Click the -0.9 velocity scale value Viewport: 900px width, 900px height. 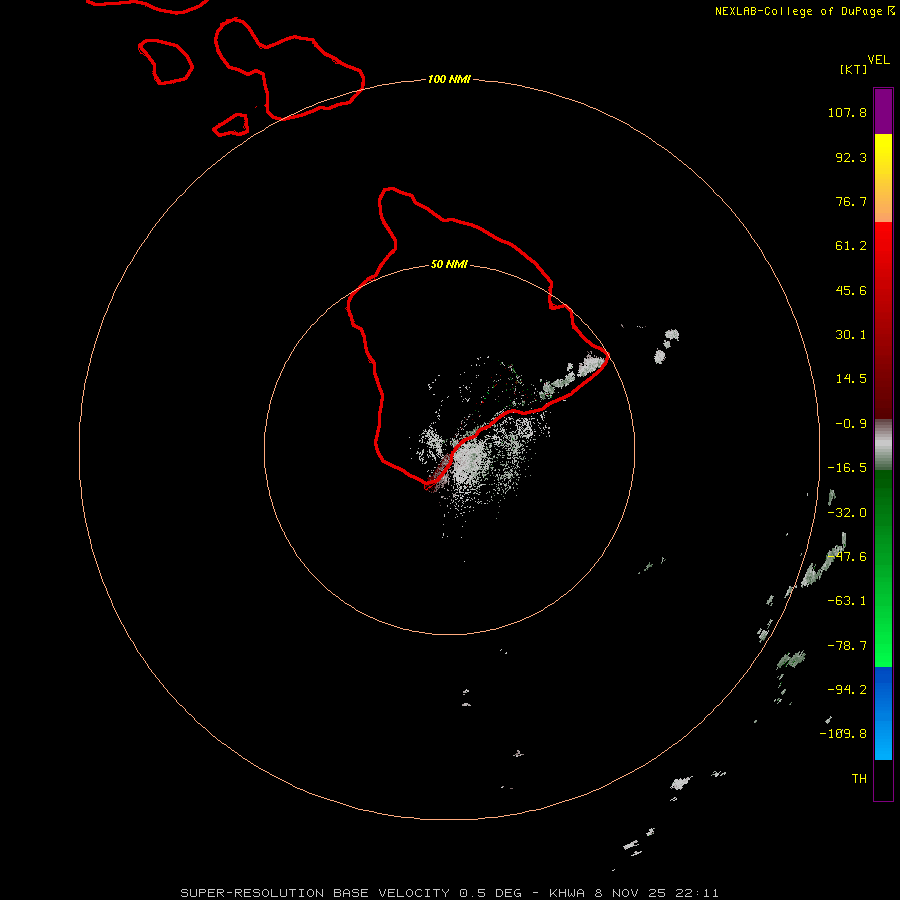point(851,424)
